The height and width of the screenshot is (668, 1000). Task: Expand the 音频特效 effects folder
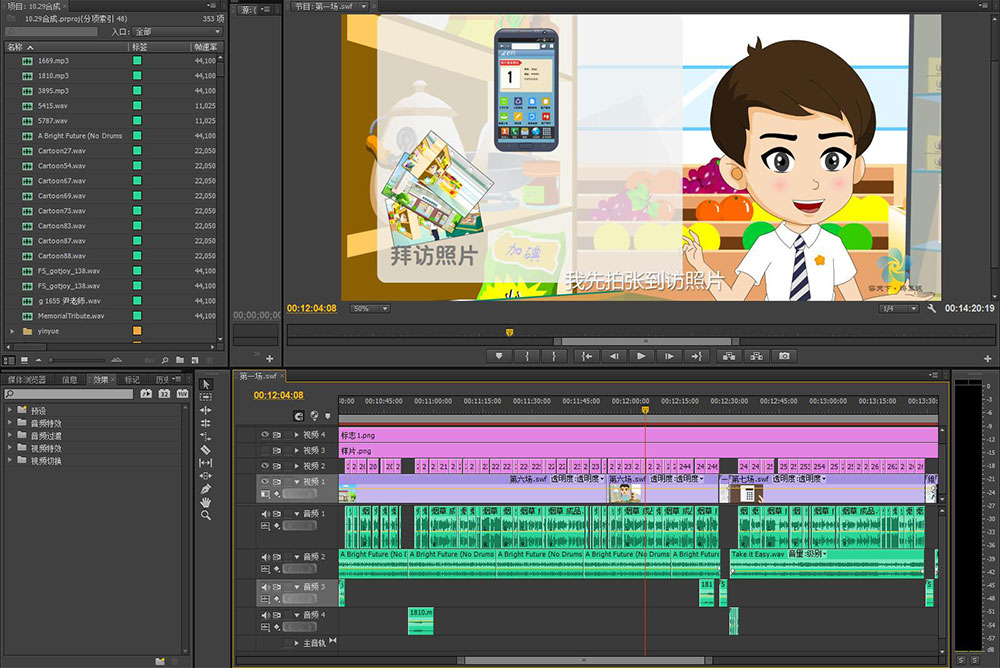coord(10,423)
